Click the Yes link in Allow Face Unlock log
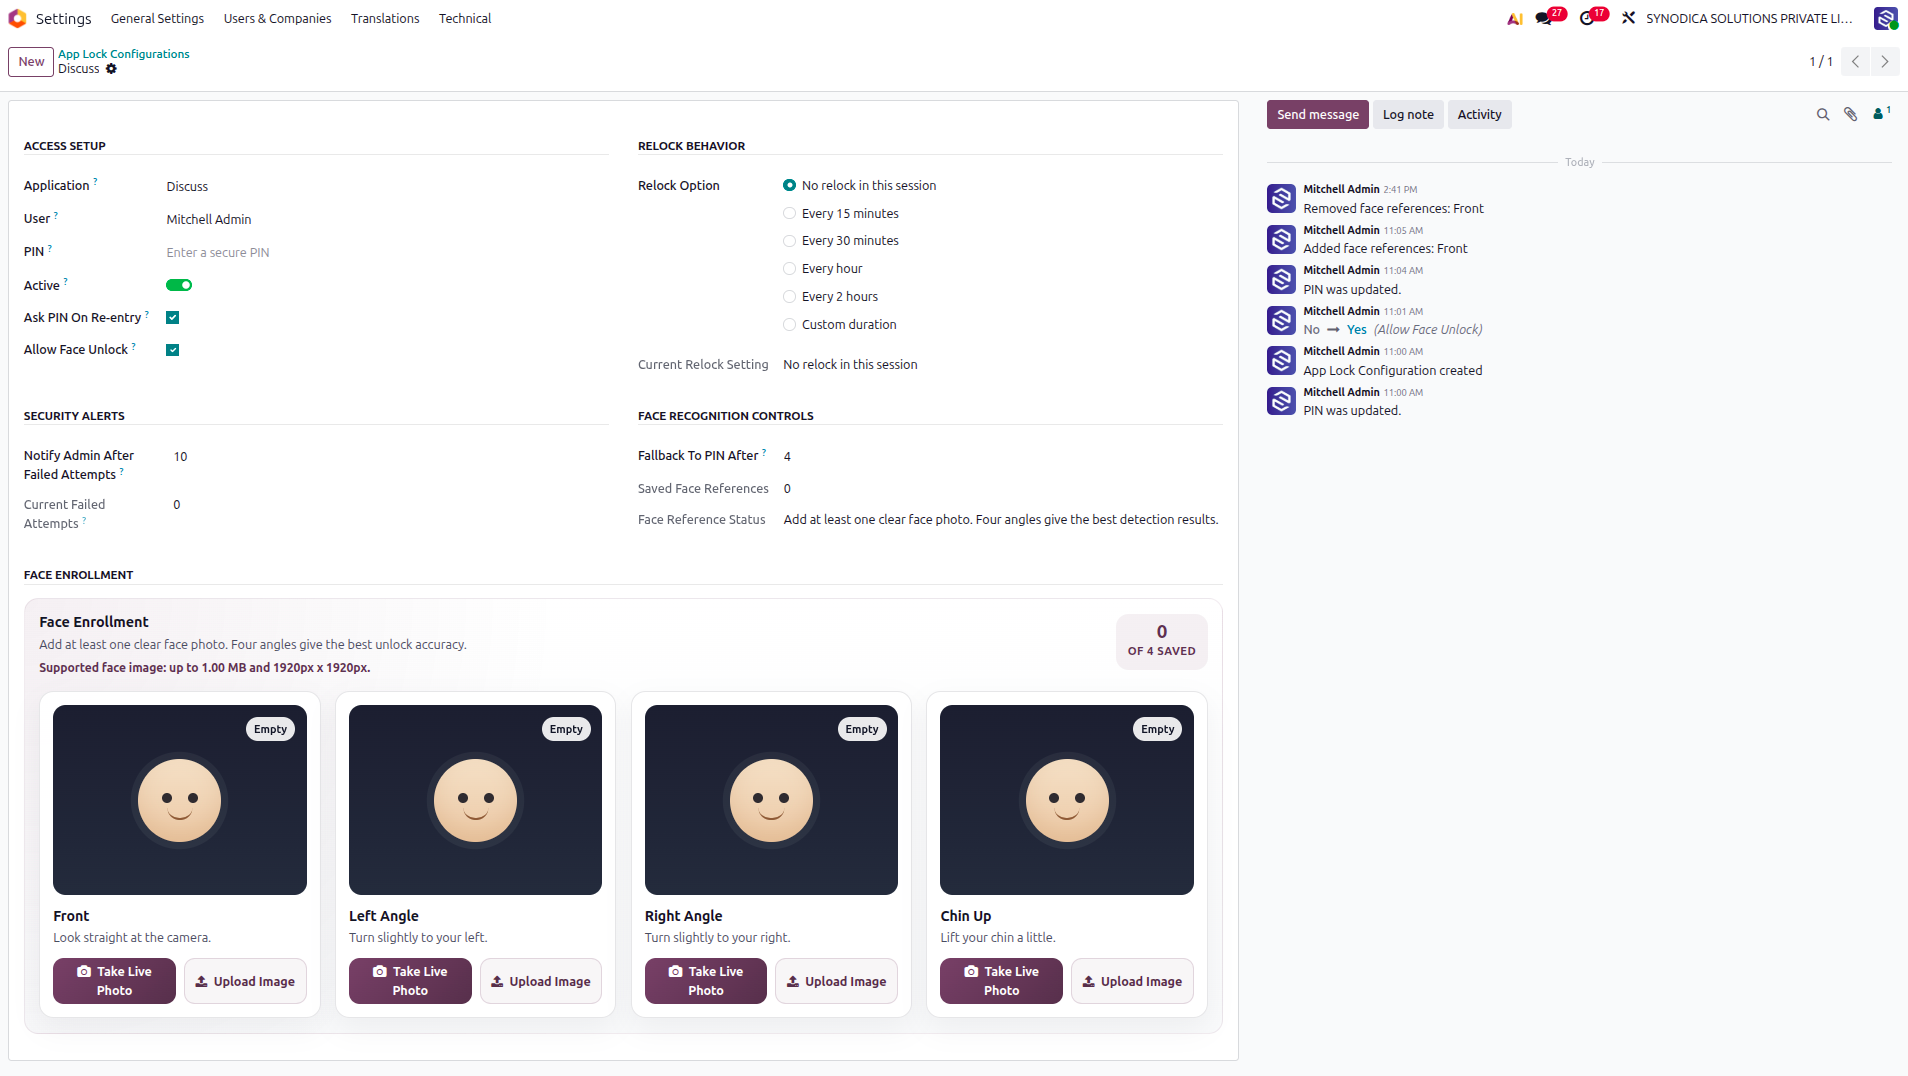Image resolution: width=1908 pixels, height=1076 pixels. (1356, 330)
